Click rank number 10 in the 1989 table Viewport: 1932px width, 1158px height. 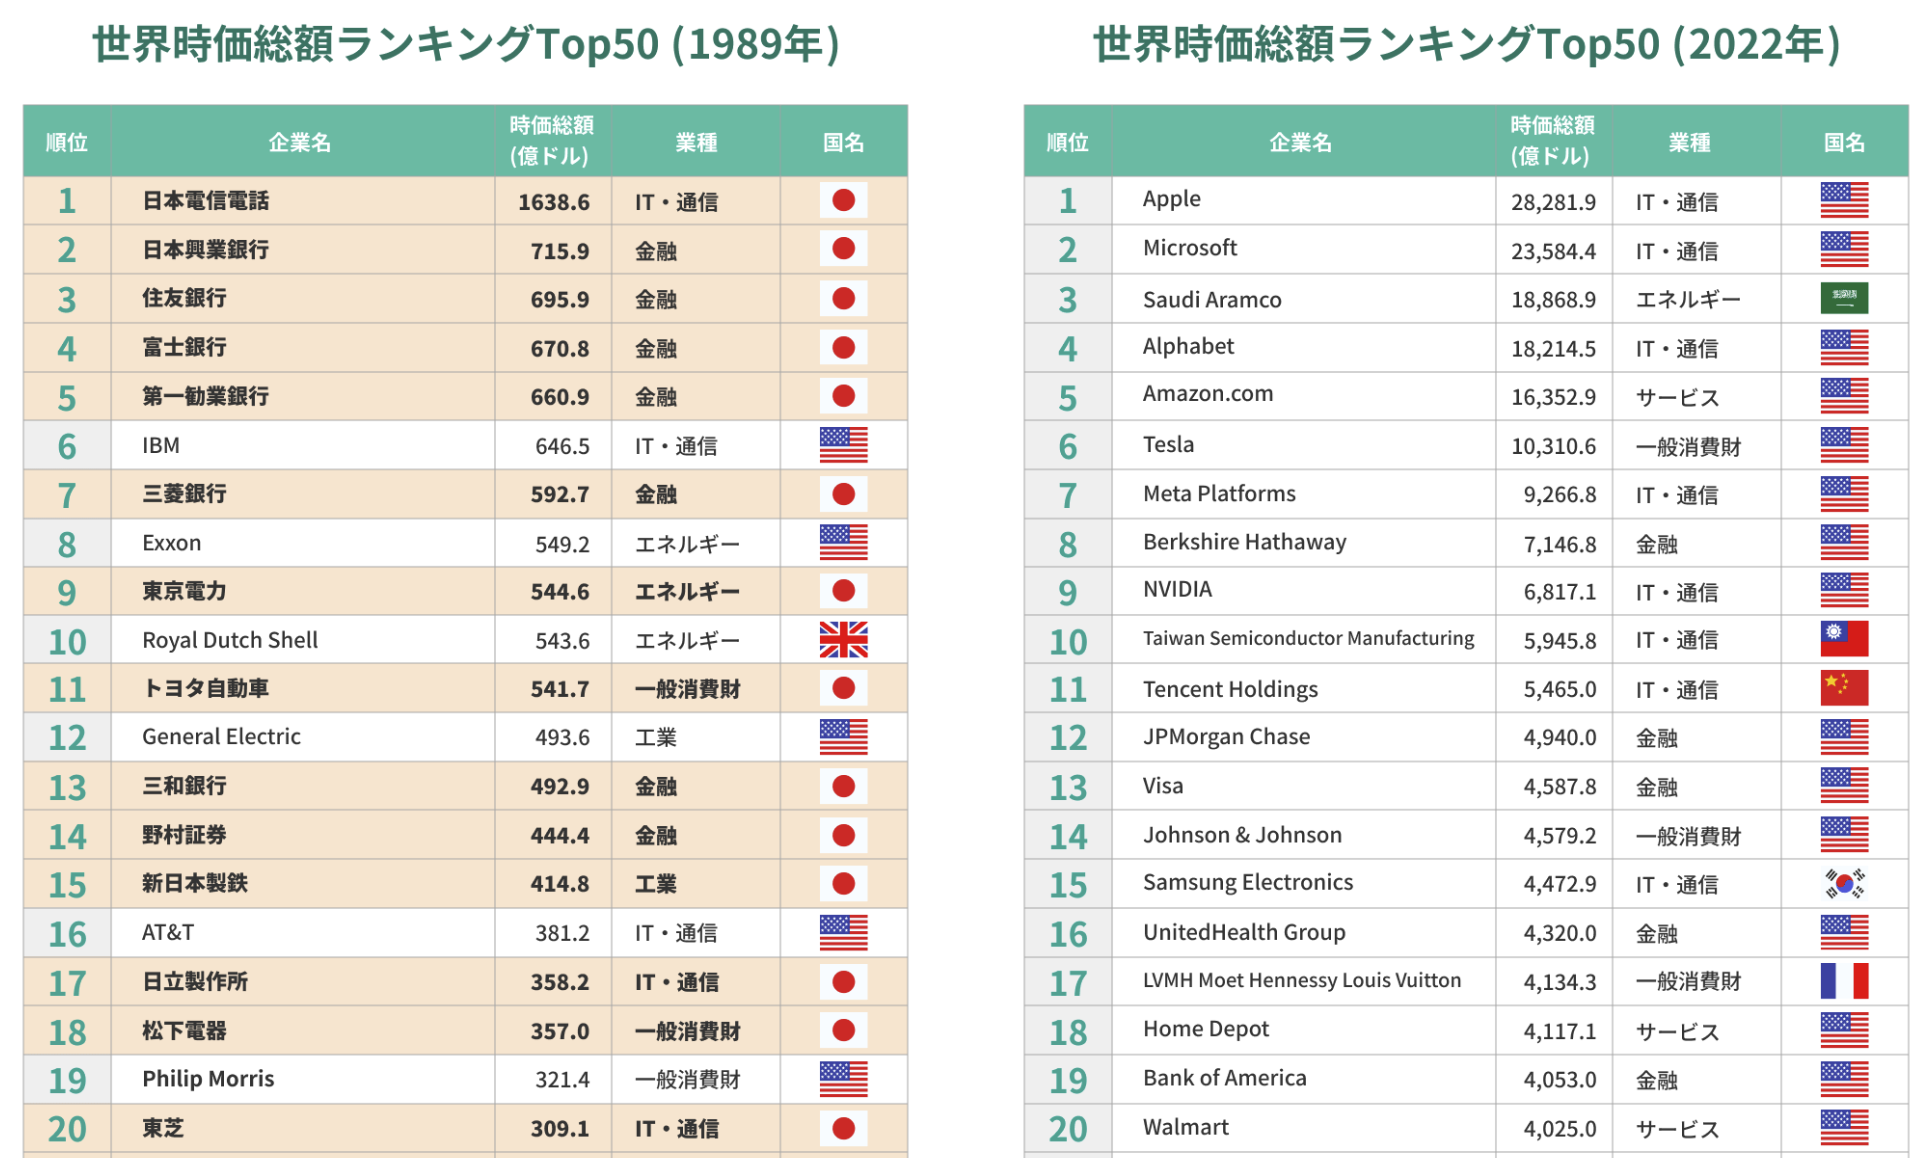click(67, 642)
